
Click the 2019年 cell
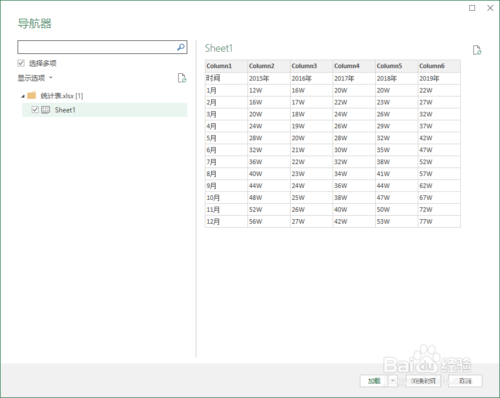pos(439,78)
